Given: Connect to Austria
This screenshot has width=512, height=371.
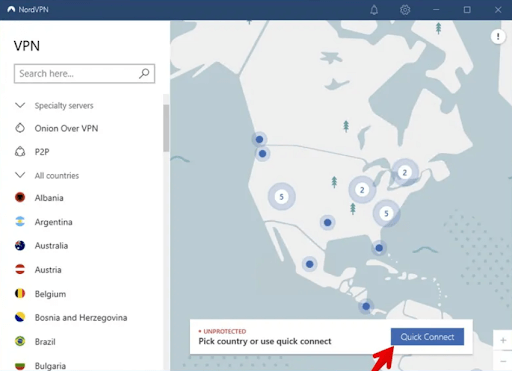Looking at the screenshot, I should (48, 270).
